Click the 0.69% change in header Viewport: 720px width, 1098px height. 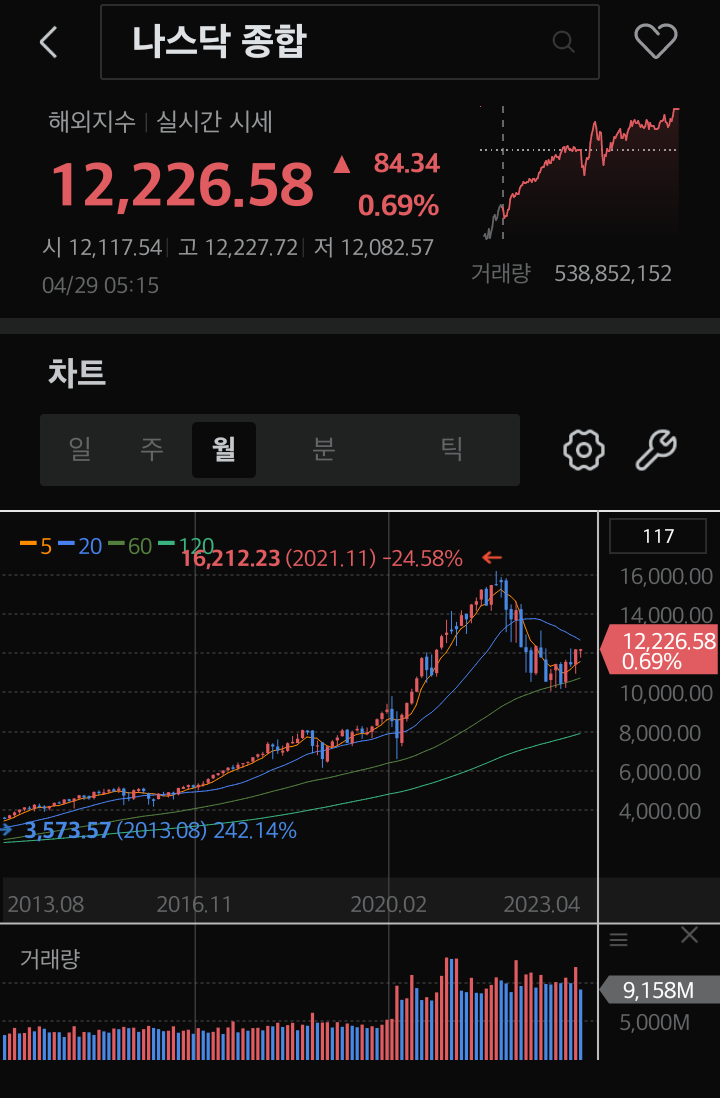coord(399,206)
